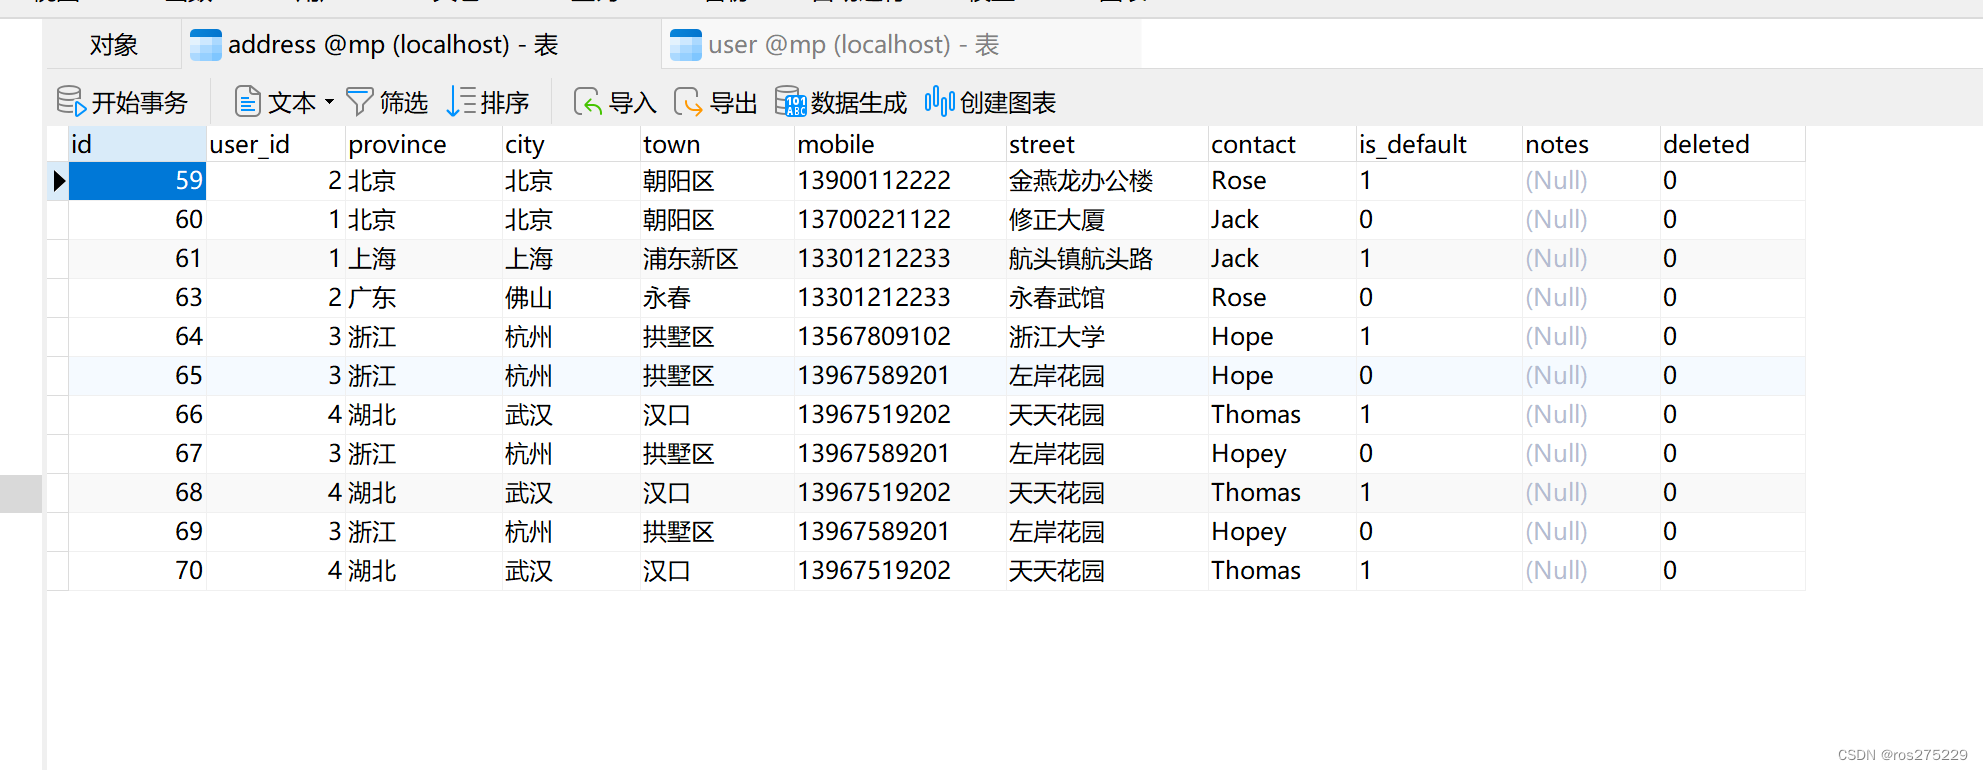Screen dimensions: 1983x770
Task: Select town cell 浦东新区
Action: 717,259
